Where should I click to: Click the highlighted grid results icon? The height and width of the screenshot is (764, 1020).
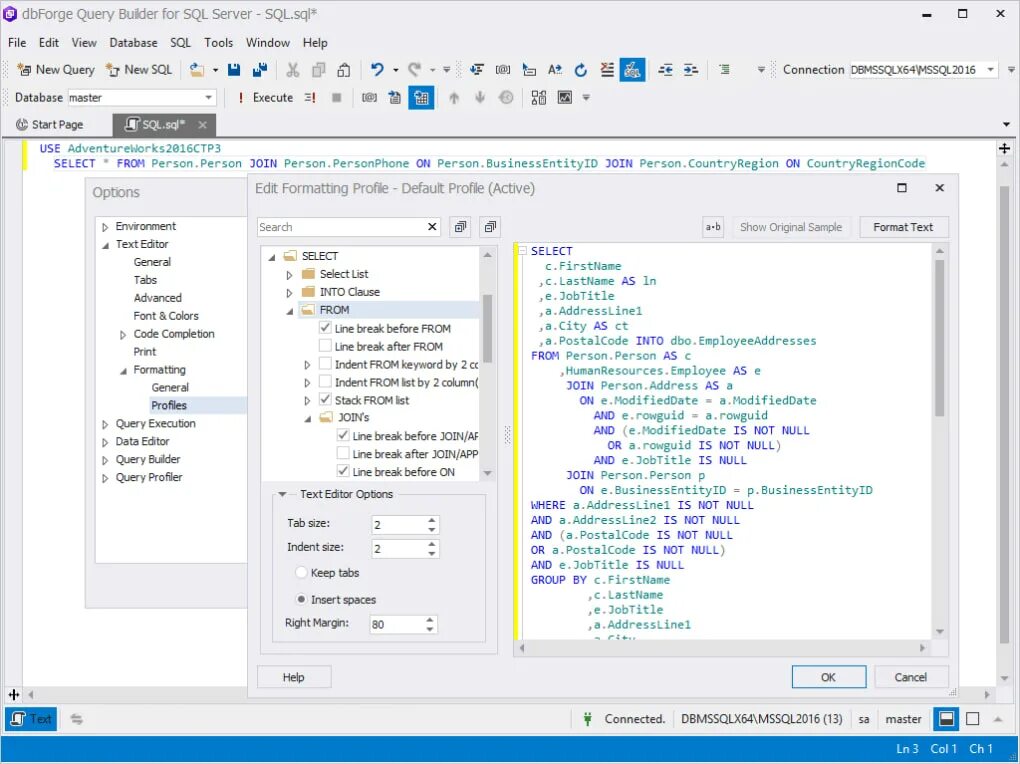[422, 98]
